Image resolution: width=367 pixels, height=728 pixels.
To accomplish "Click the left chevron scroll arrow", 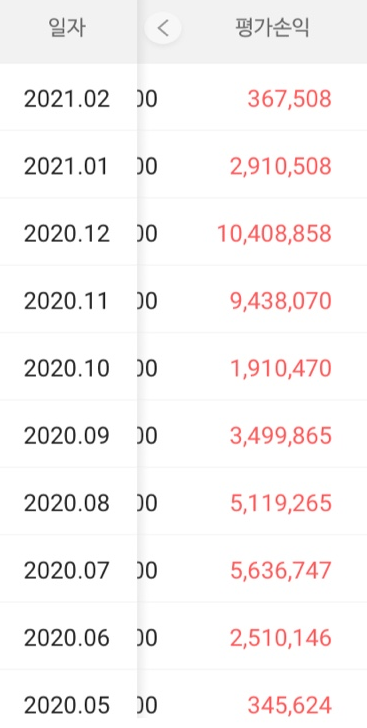I will coord(163,28).
